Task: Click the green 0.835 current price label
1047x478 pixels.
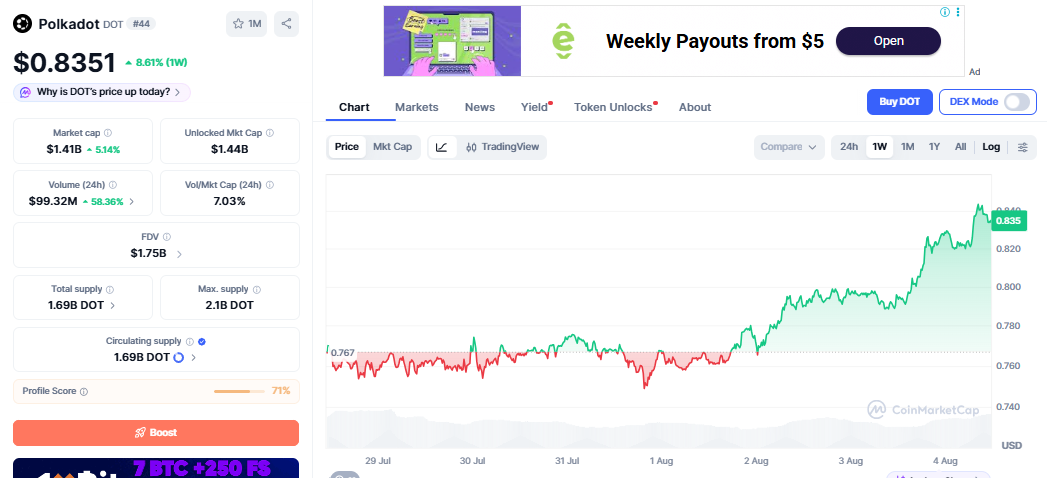Action: [1008, 221]
